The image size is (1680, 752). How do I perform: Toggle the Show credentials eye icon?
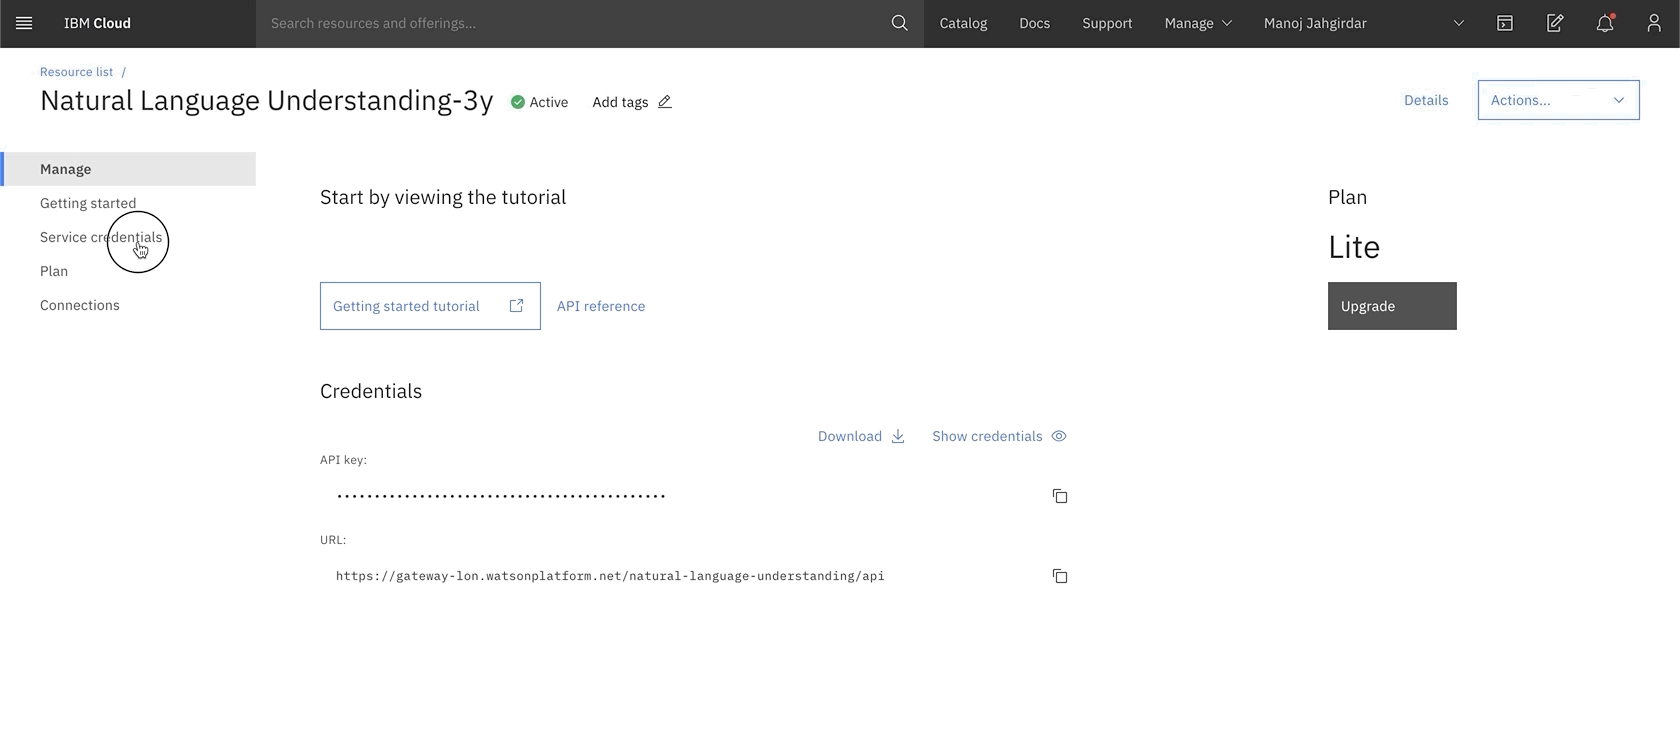click(1059, 436)
